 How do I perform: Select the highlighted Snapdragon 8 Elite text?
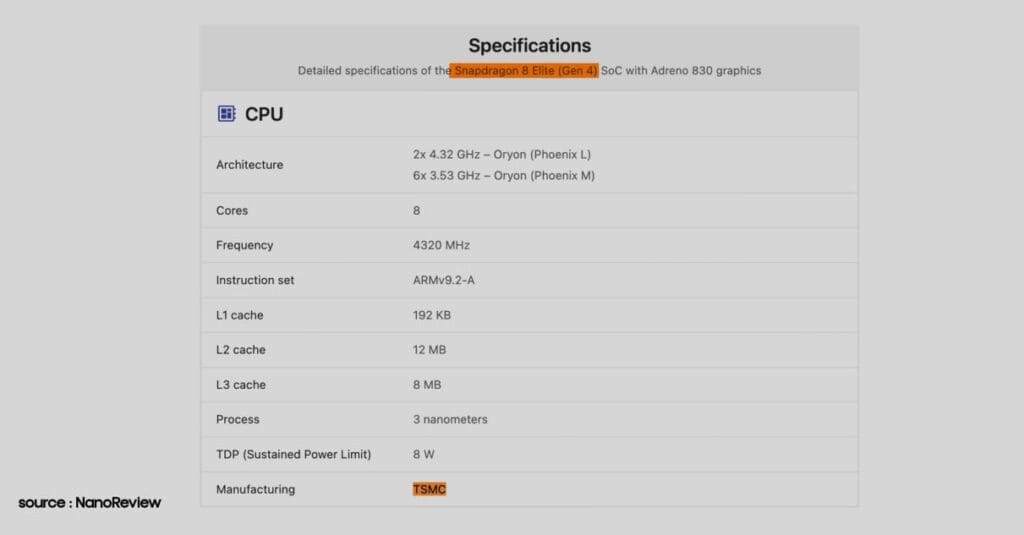tap(524, 71)
